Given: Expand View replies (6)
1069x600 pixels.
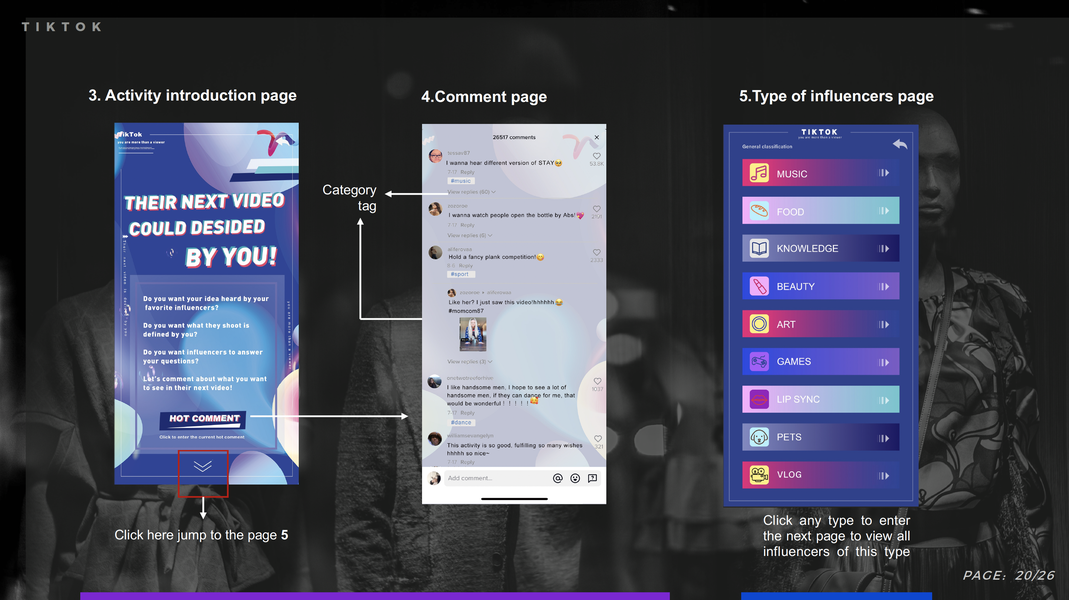Looking at the screenshot, I should [x=470, y=235].
